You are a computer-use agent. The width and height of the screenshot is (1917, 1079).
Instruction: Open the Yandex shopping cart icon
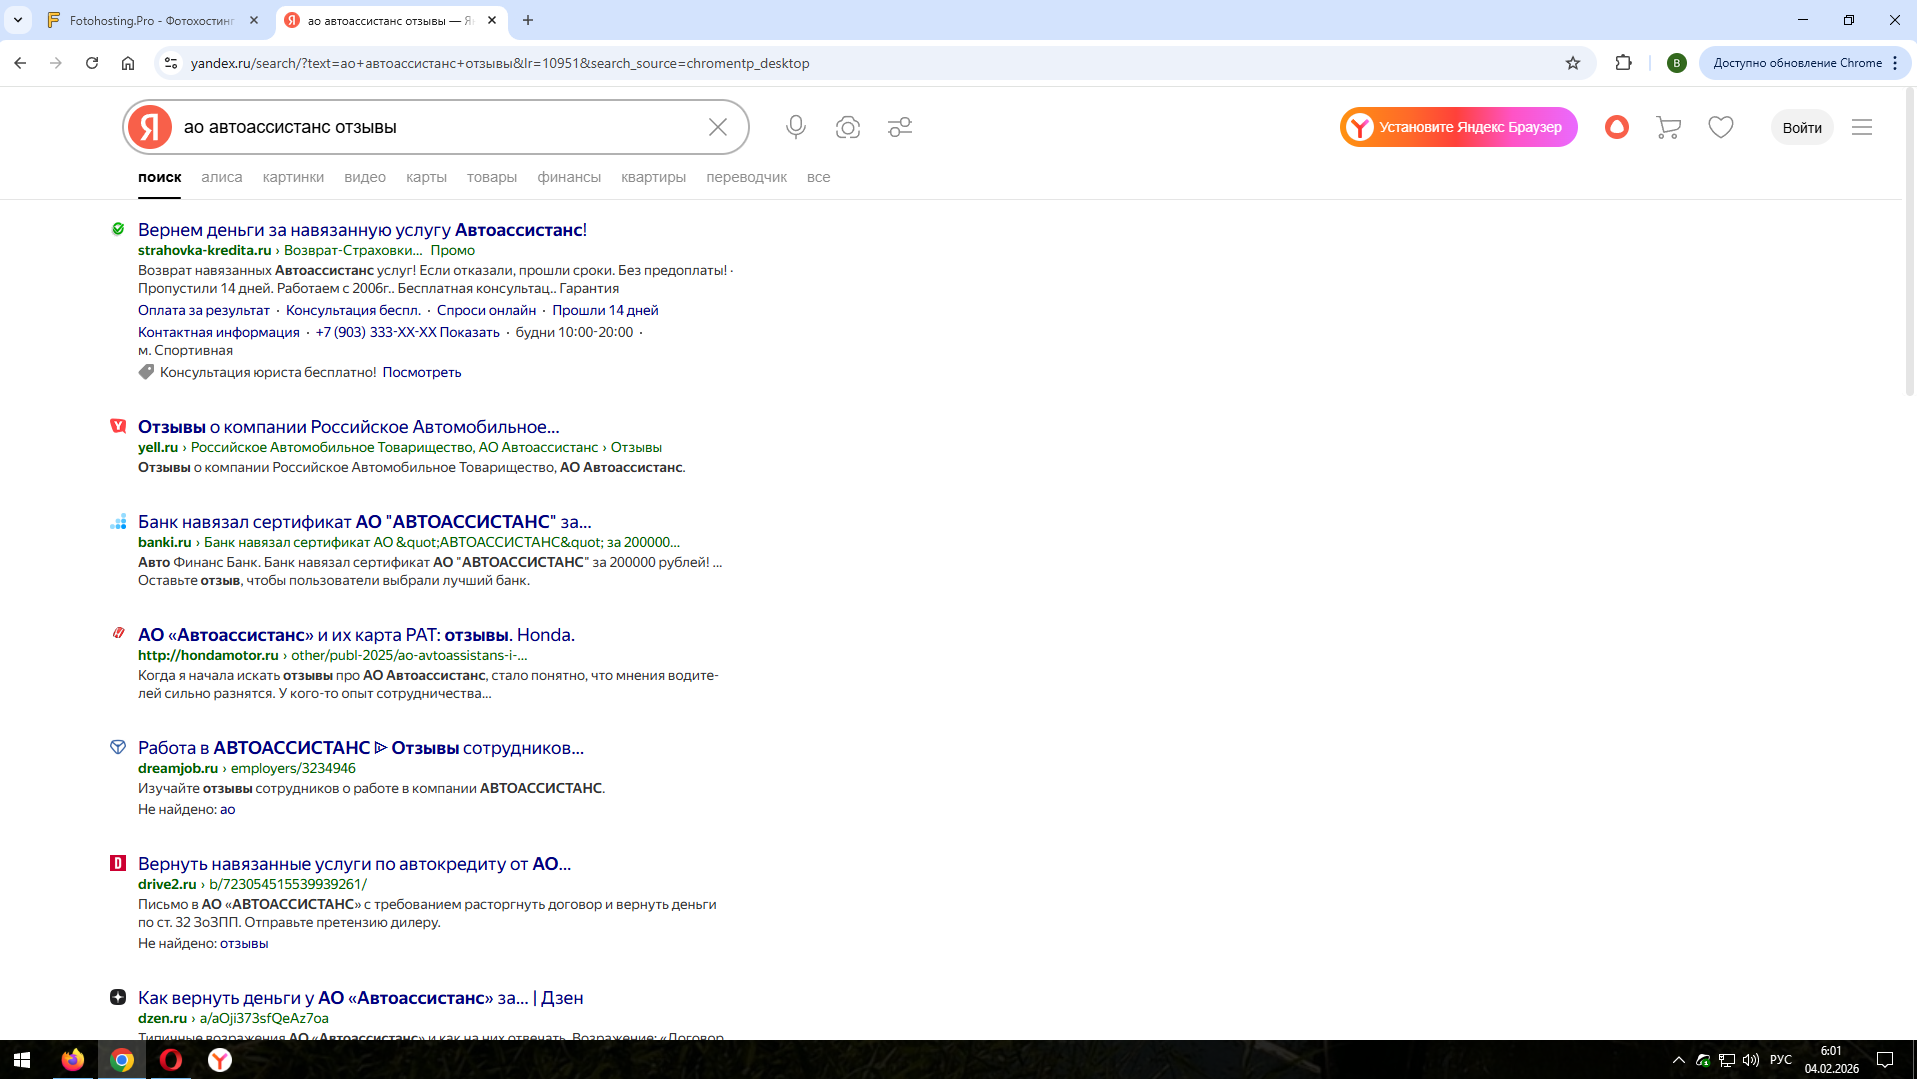1668,127
